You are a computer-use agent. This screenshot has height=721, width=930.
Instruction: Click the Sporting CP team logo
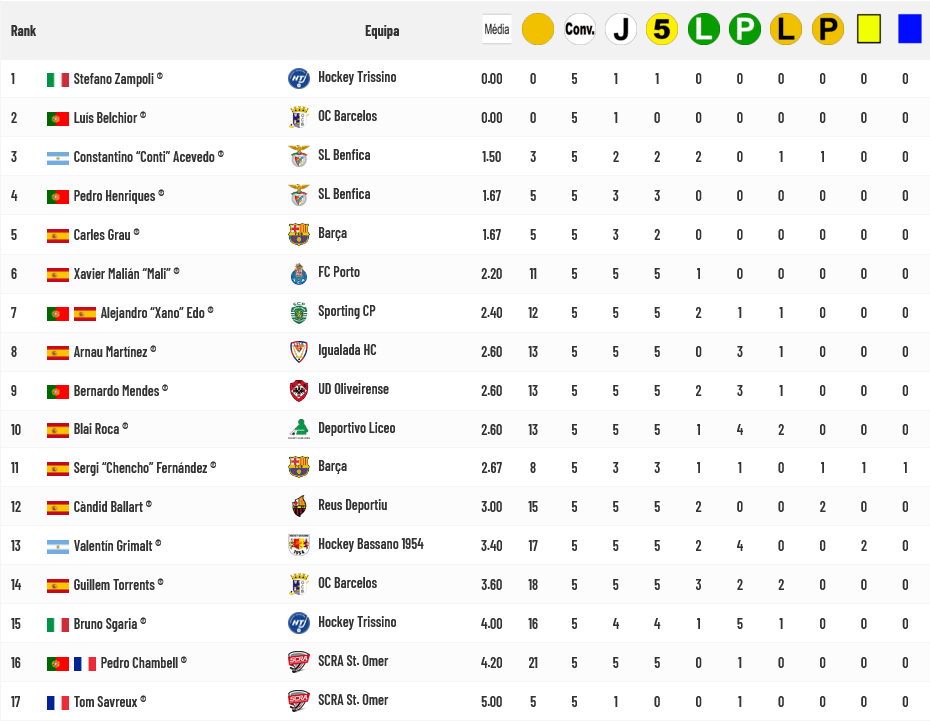pos(298,312)
